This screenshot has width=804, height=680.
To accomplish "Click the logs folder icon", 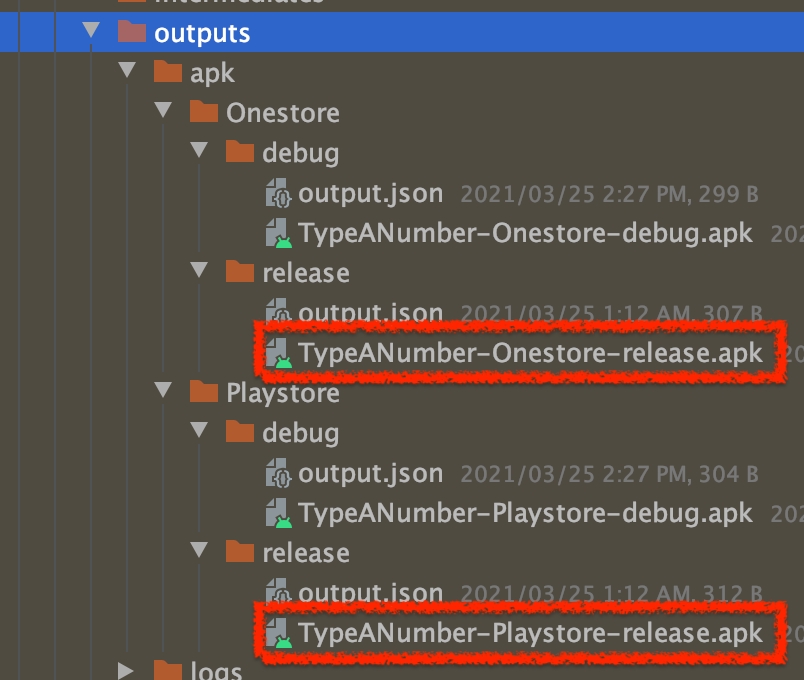I will (x=168, y=669).
